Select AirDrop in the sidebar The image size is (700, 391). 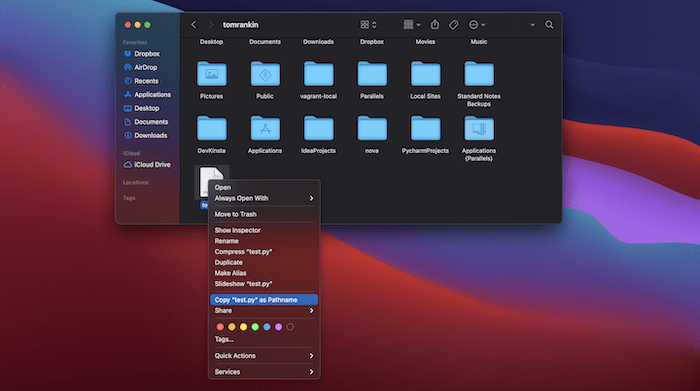tap(146, 67)
